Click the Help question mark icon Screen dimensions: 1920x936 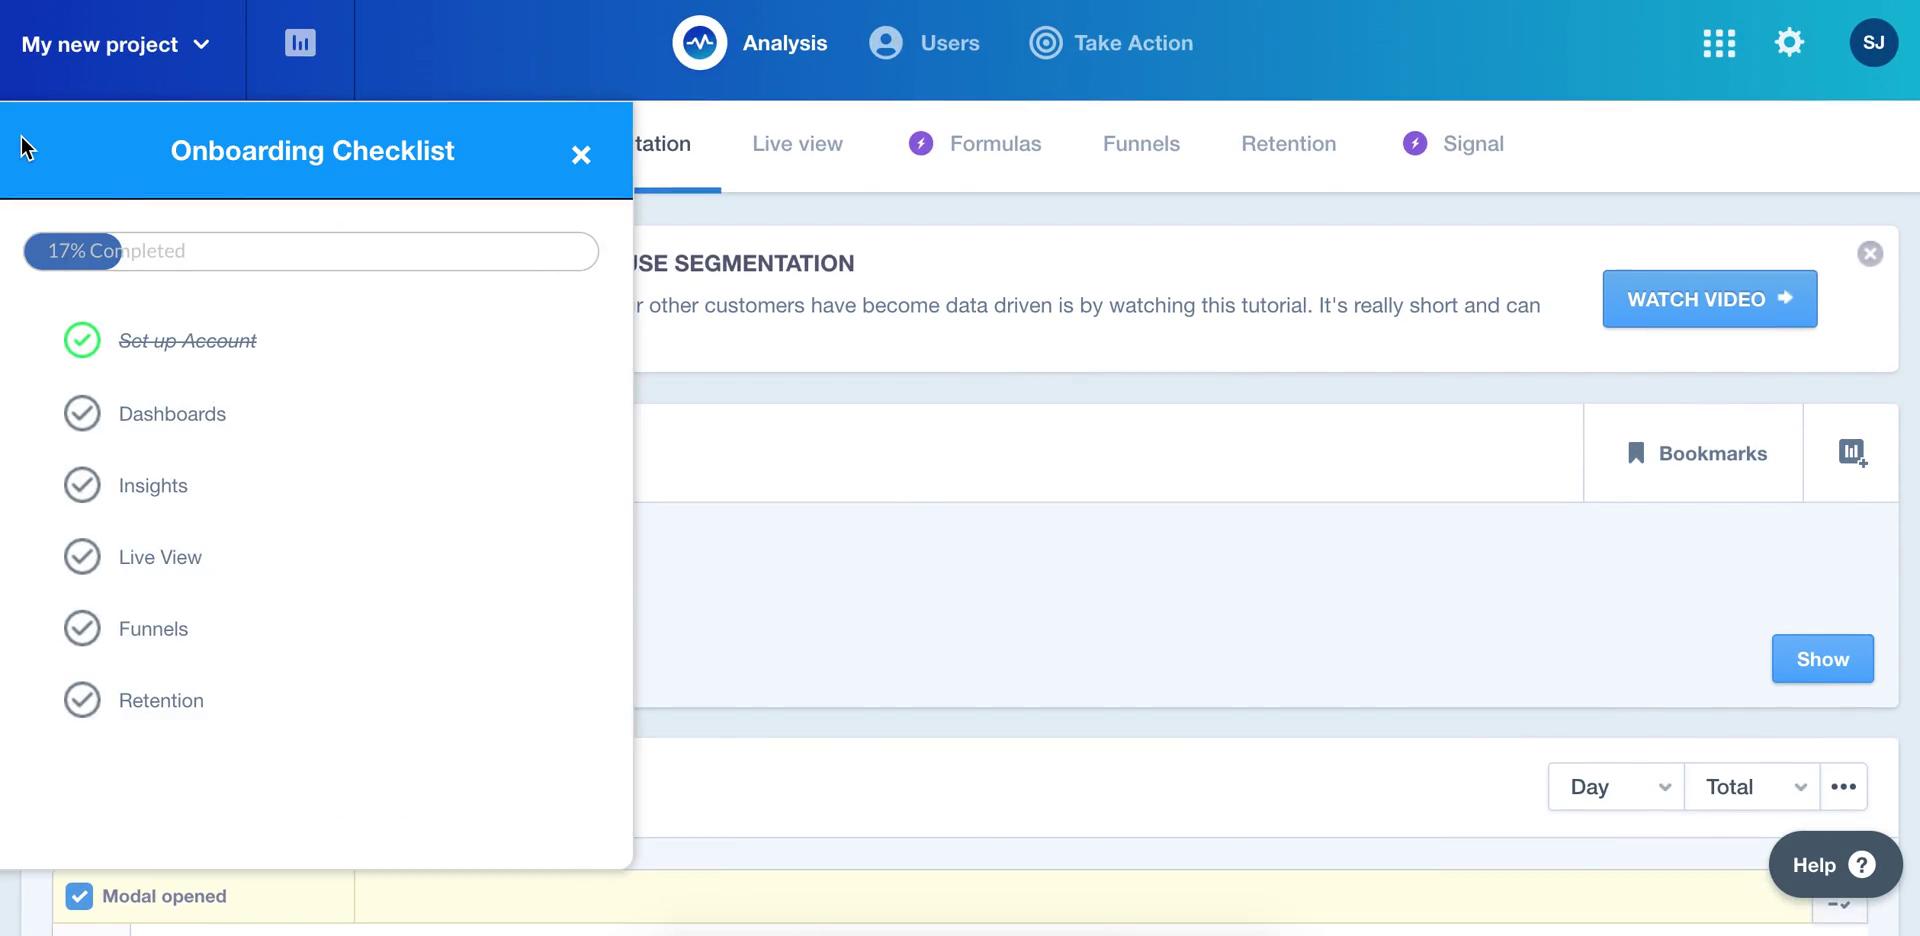coord(1861,865)
